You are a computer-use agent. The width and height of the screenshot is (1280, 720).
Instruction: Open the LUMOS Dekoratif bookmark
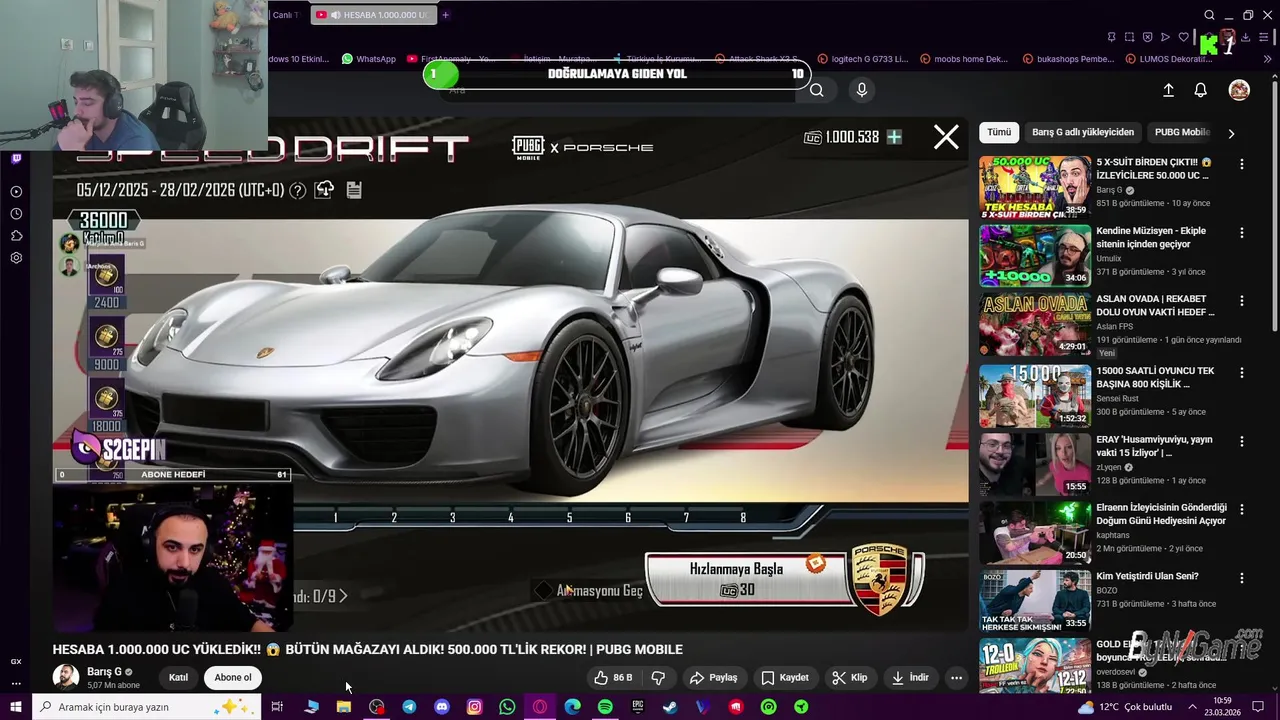(x=1168, y=59)
